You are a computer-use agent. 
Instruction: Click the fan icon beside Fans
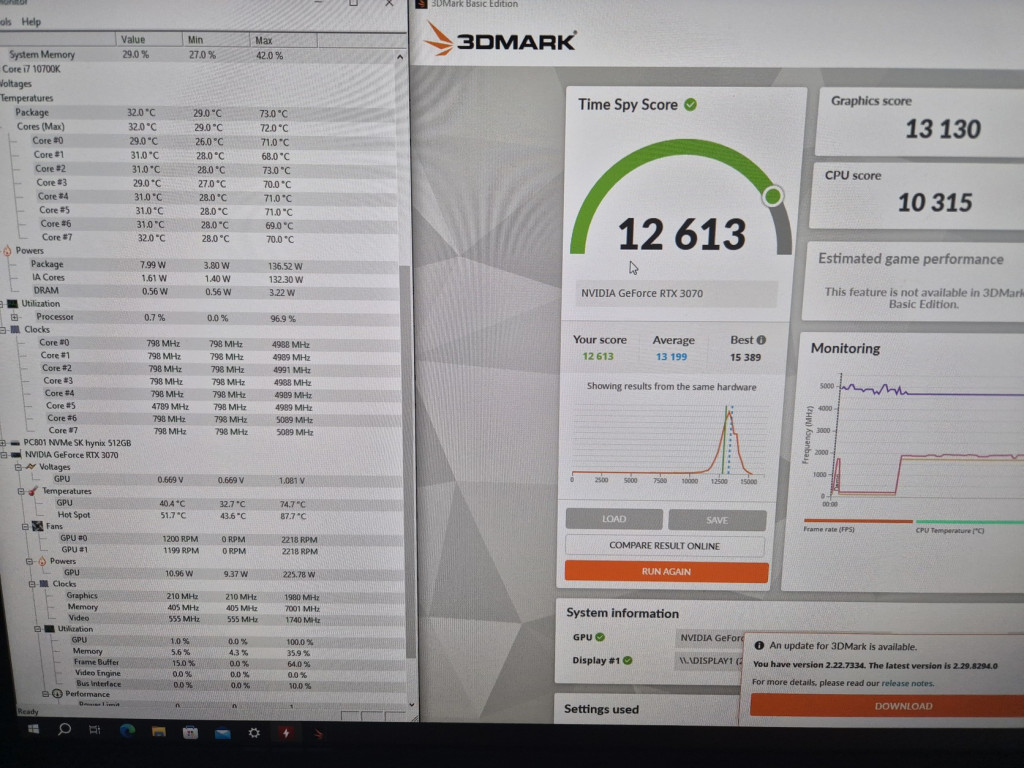(37, 526)
